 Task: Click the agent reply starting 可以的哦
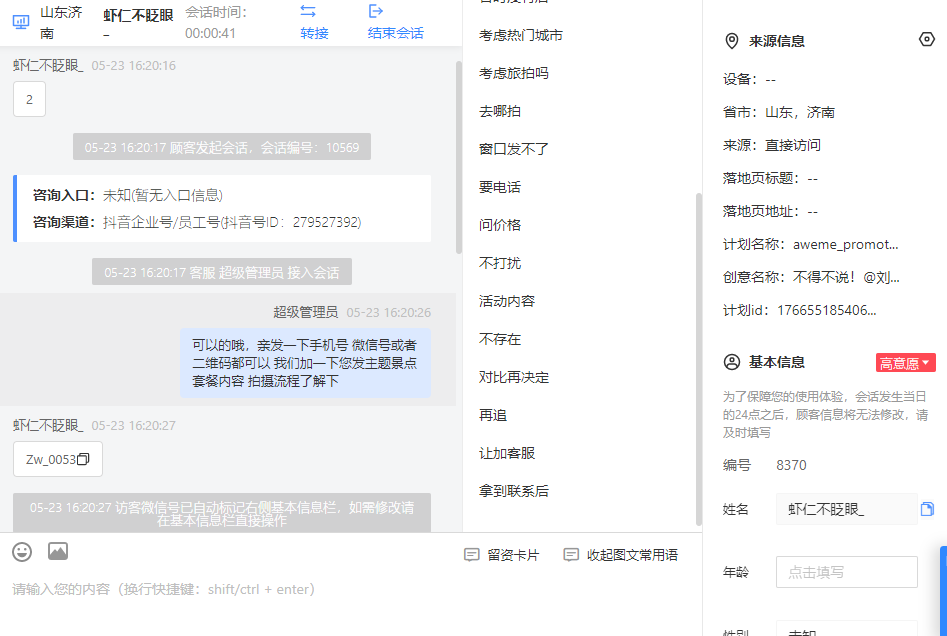(305, 363)
